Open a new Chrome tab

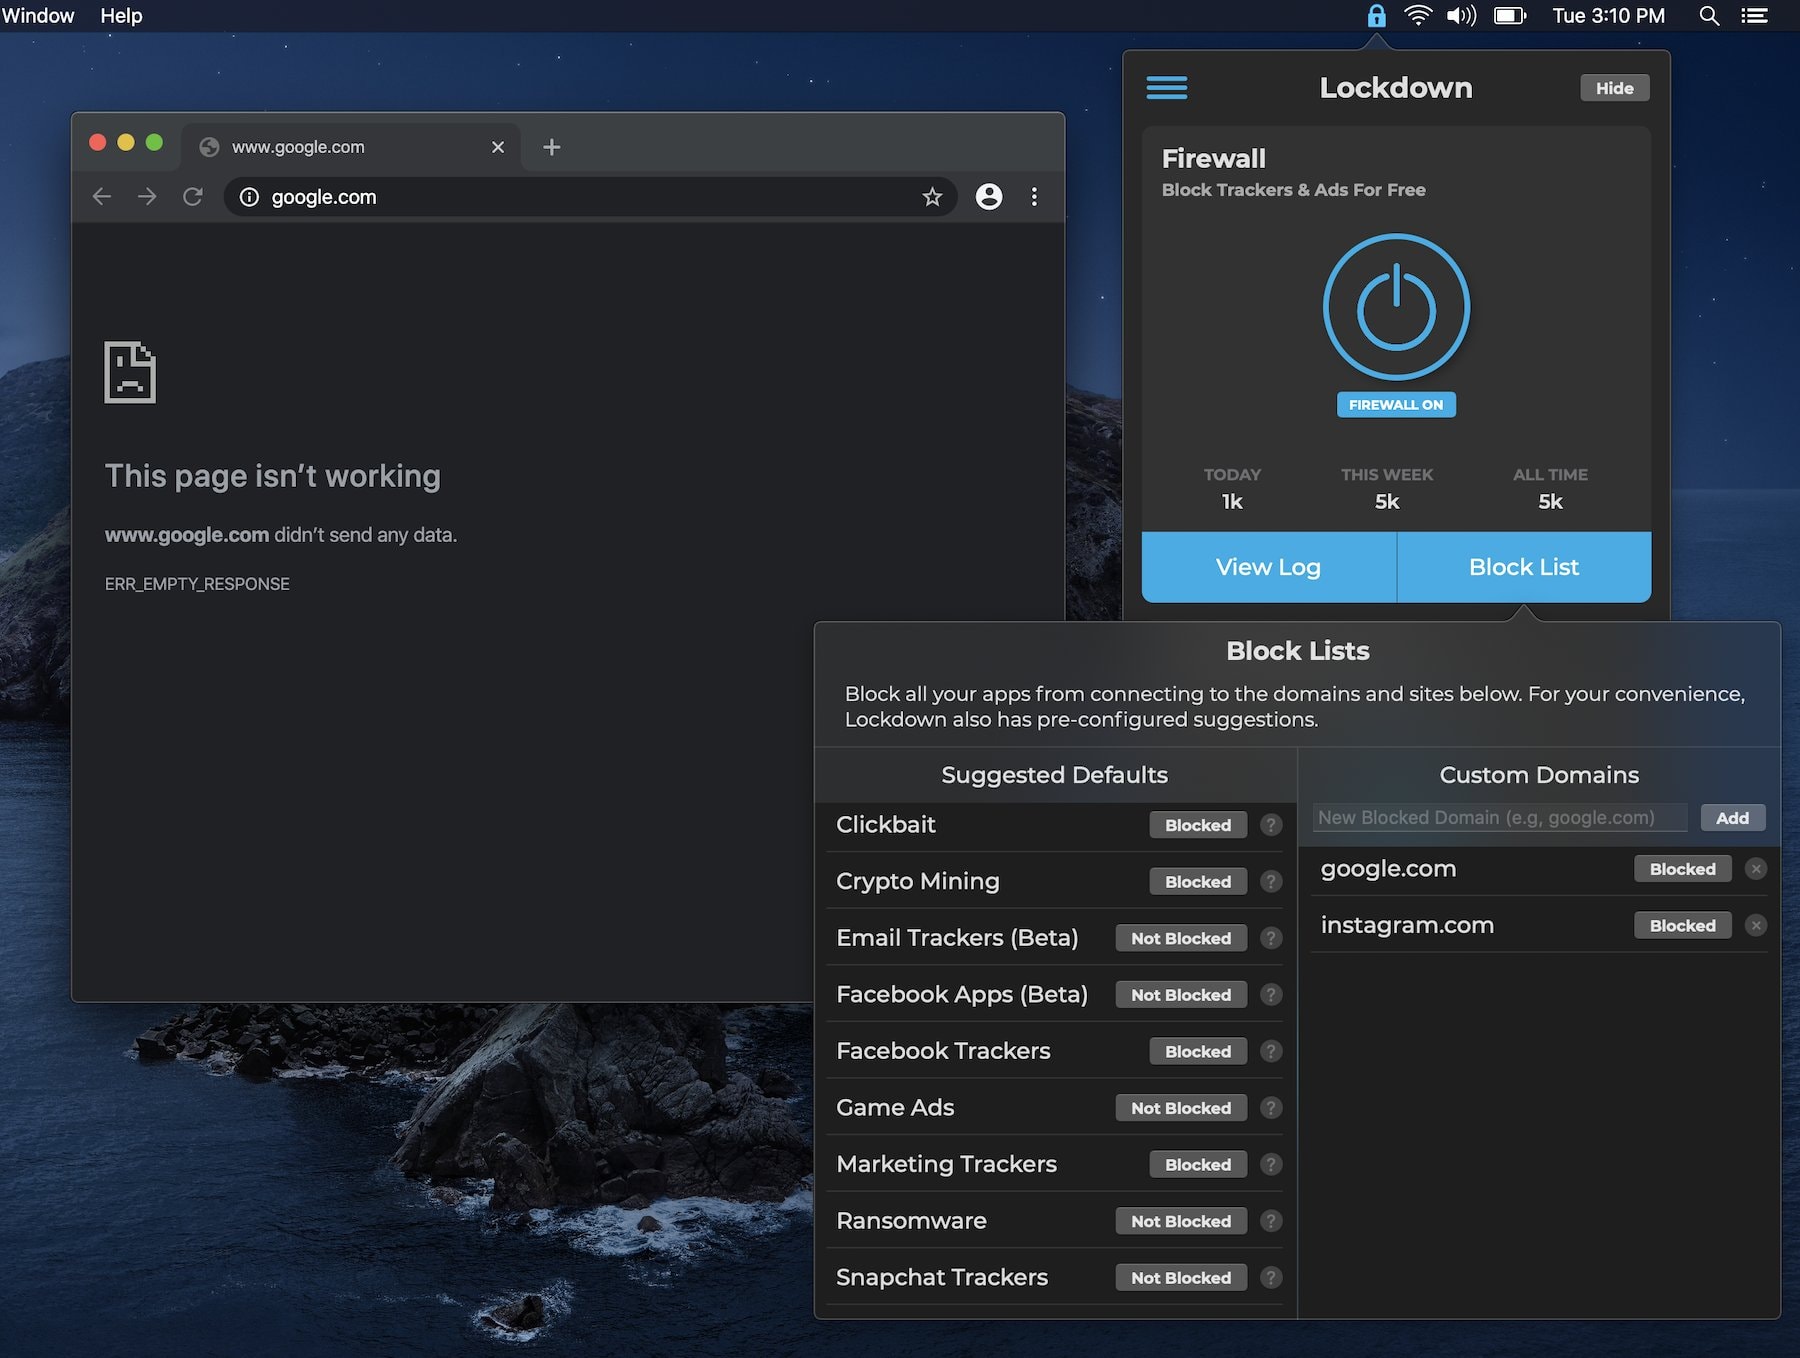click(x=551, y=147)
